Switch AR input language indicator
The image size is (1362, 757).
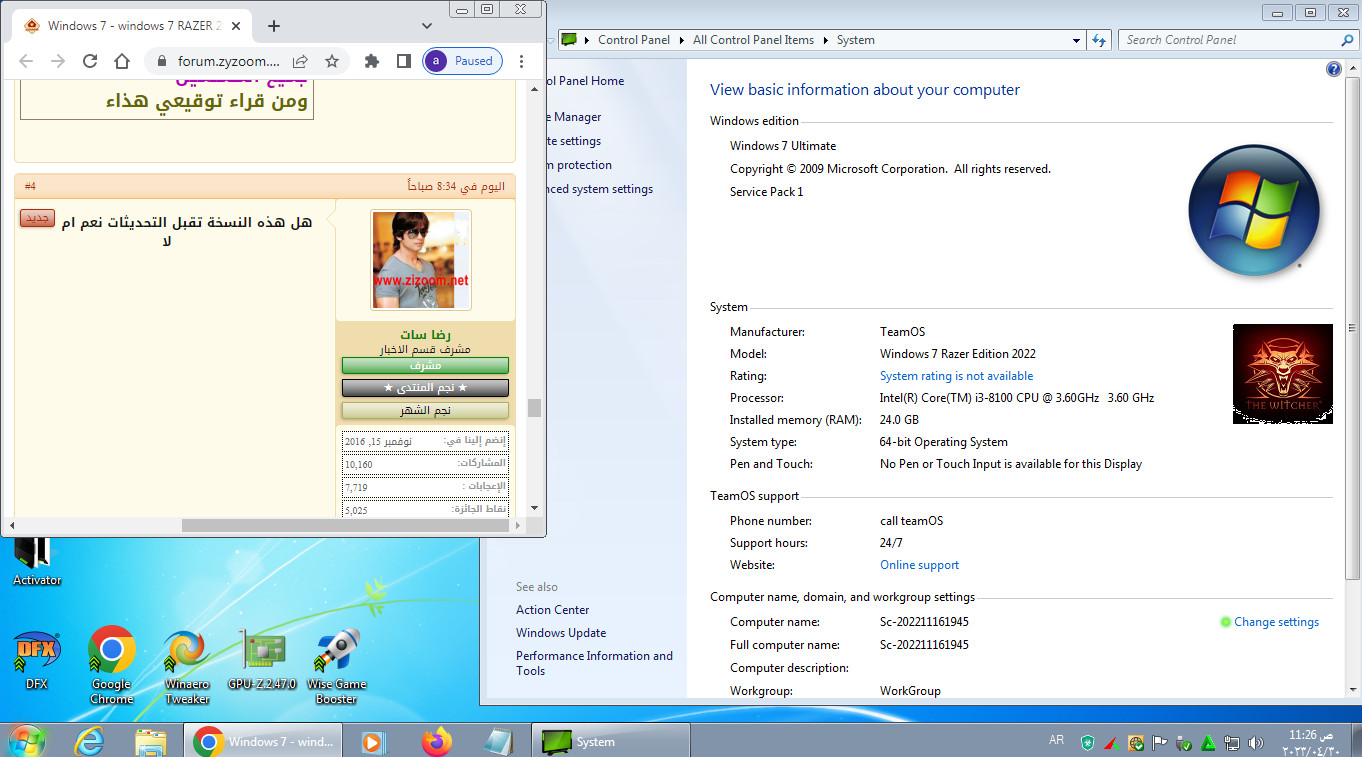(1056, 741)
